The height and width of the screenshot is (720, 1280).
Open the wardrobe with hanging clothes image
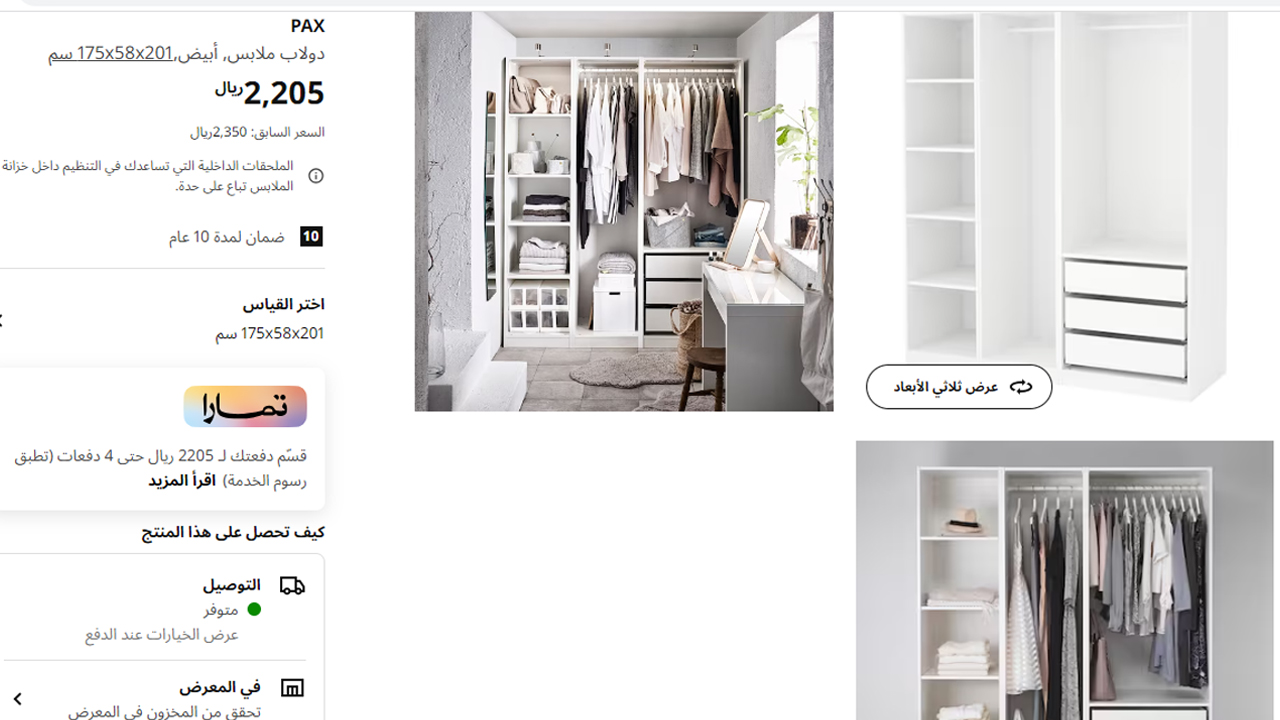click(1065, 580)
